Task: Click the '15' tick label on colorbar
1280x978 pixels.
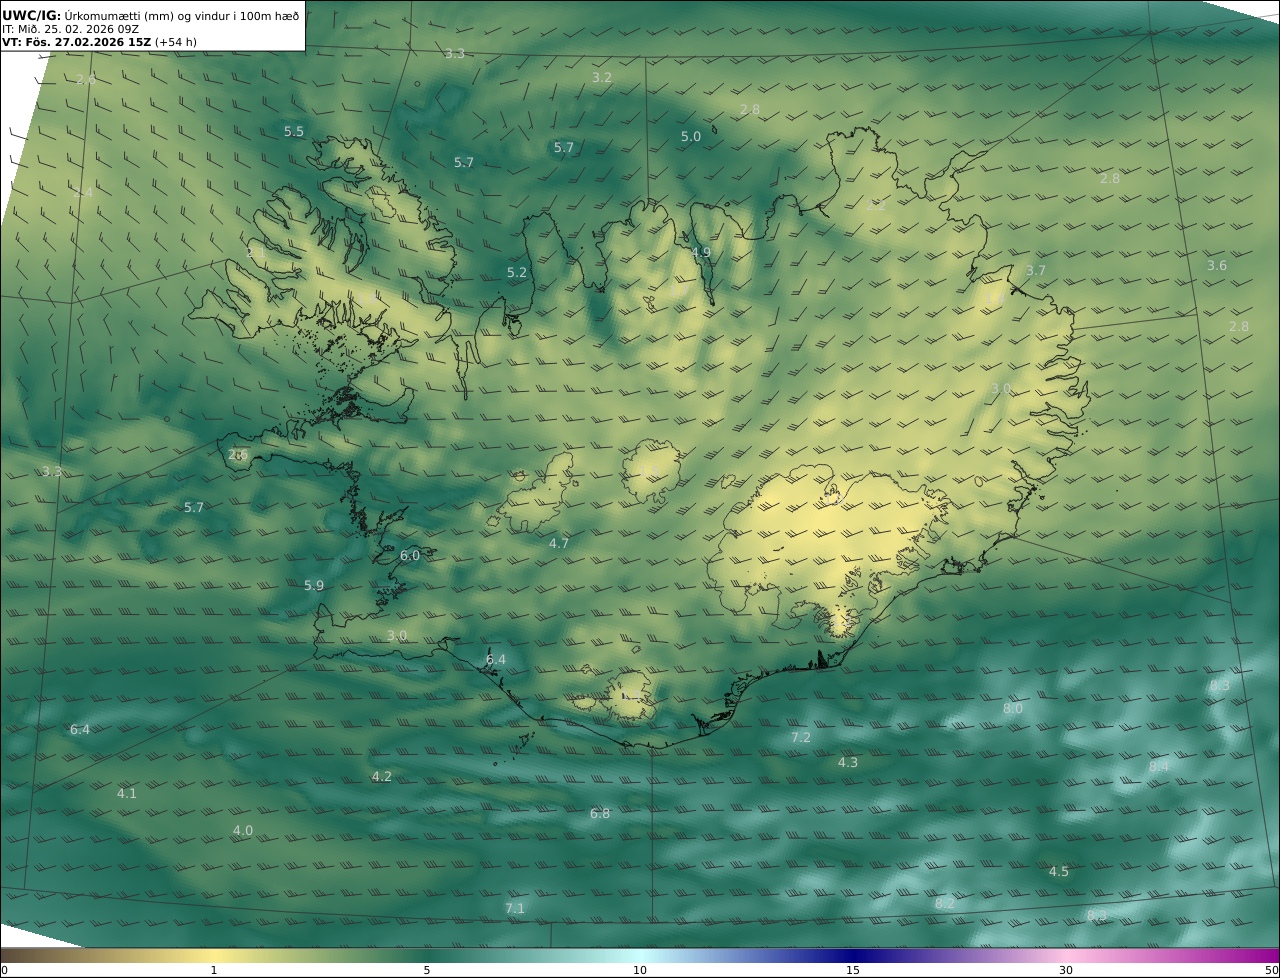Action: tap(853, 970)
